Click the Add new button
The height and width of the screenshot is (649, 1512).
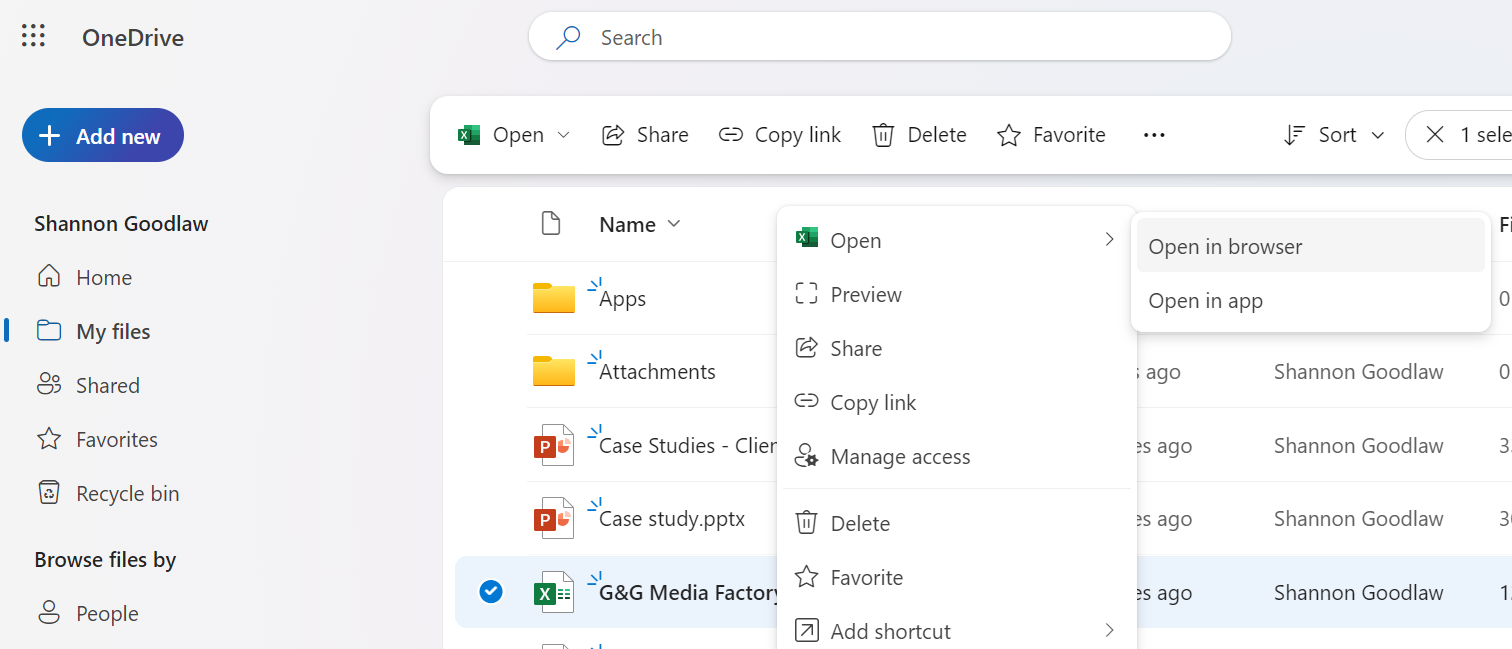pos(102,134)
